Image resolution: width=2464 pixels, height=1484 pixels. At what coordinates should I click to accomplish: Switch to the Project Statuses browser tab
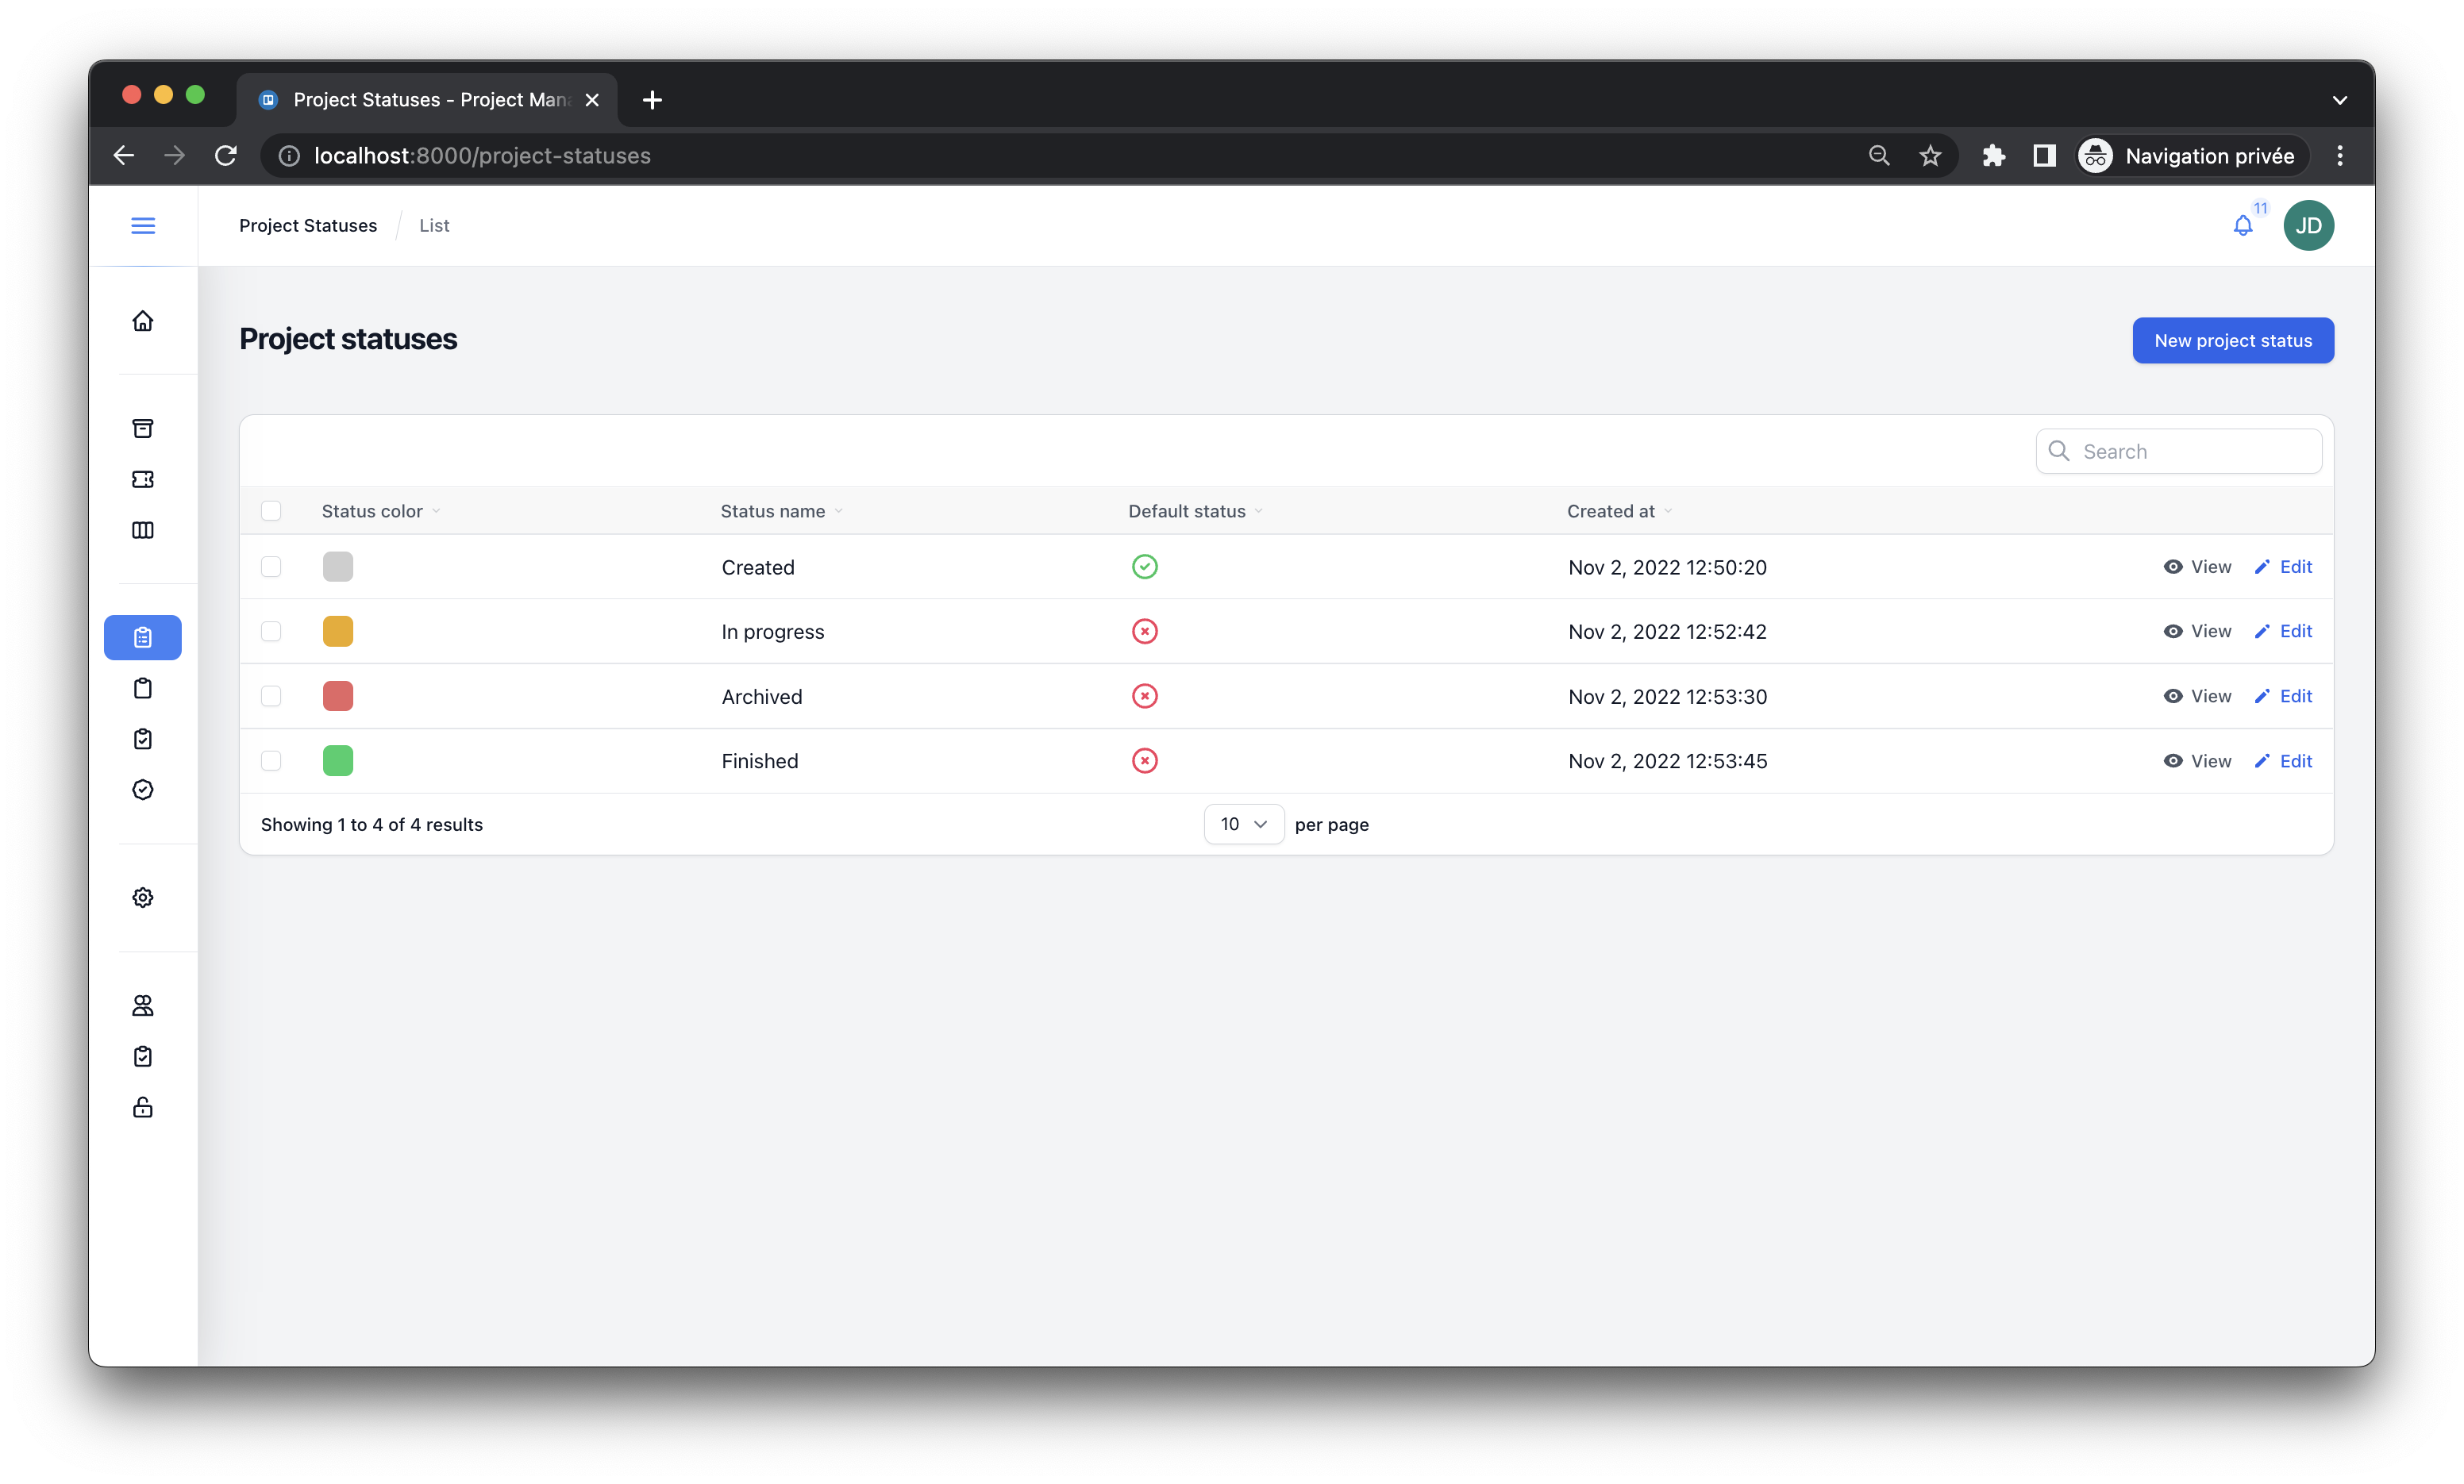(x=430, y=100)
